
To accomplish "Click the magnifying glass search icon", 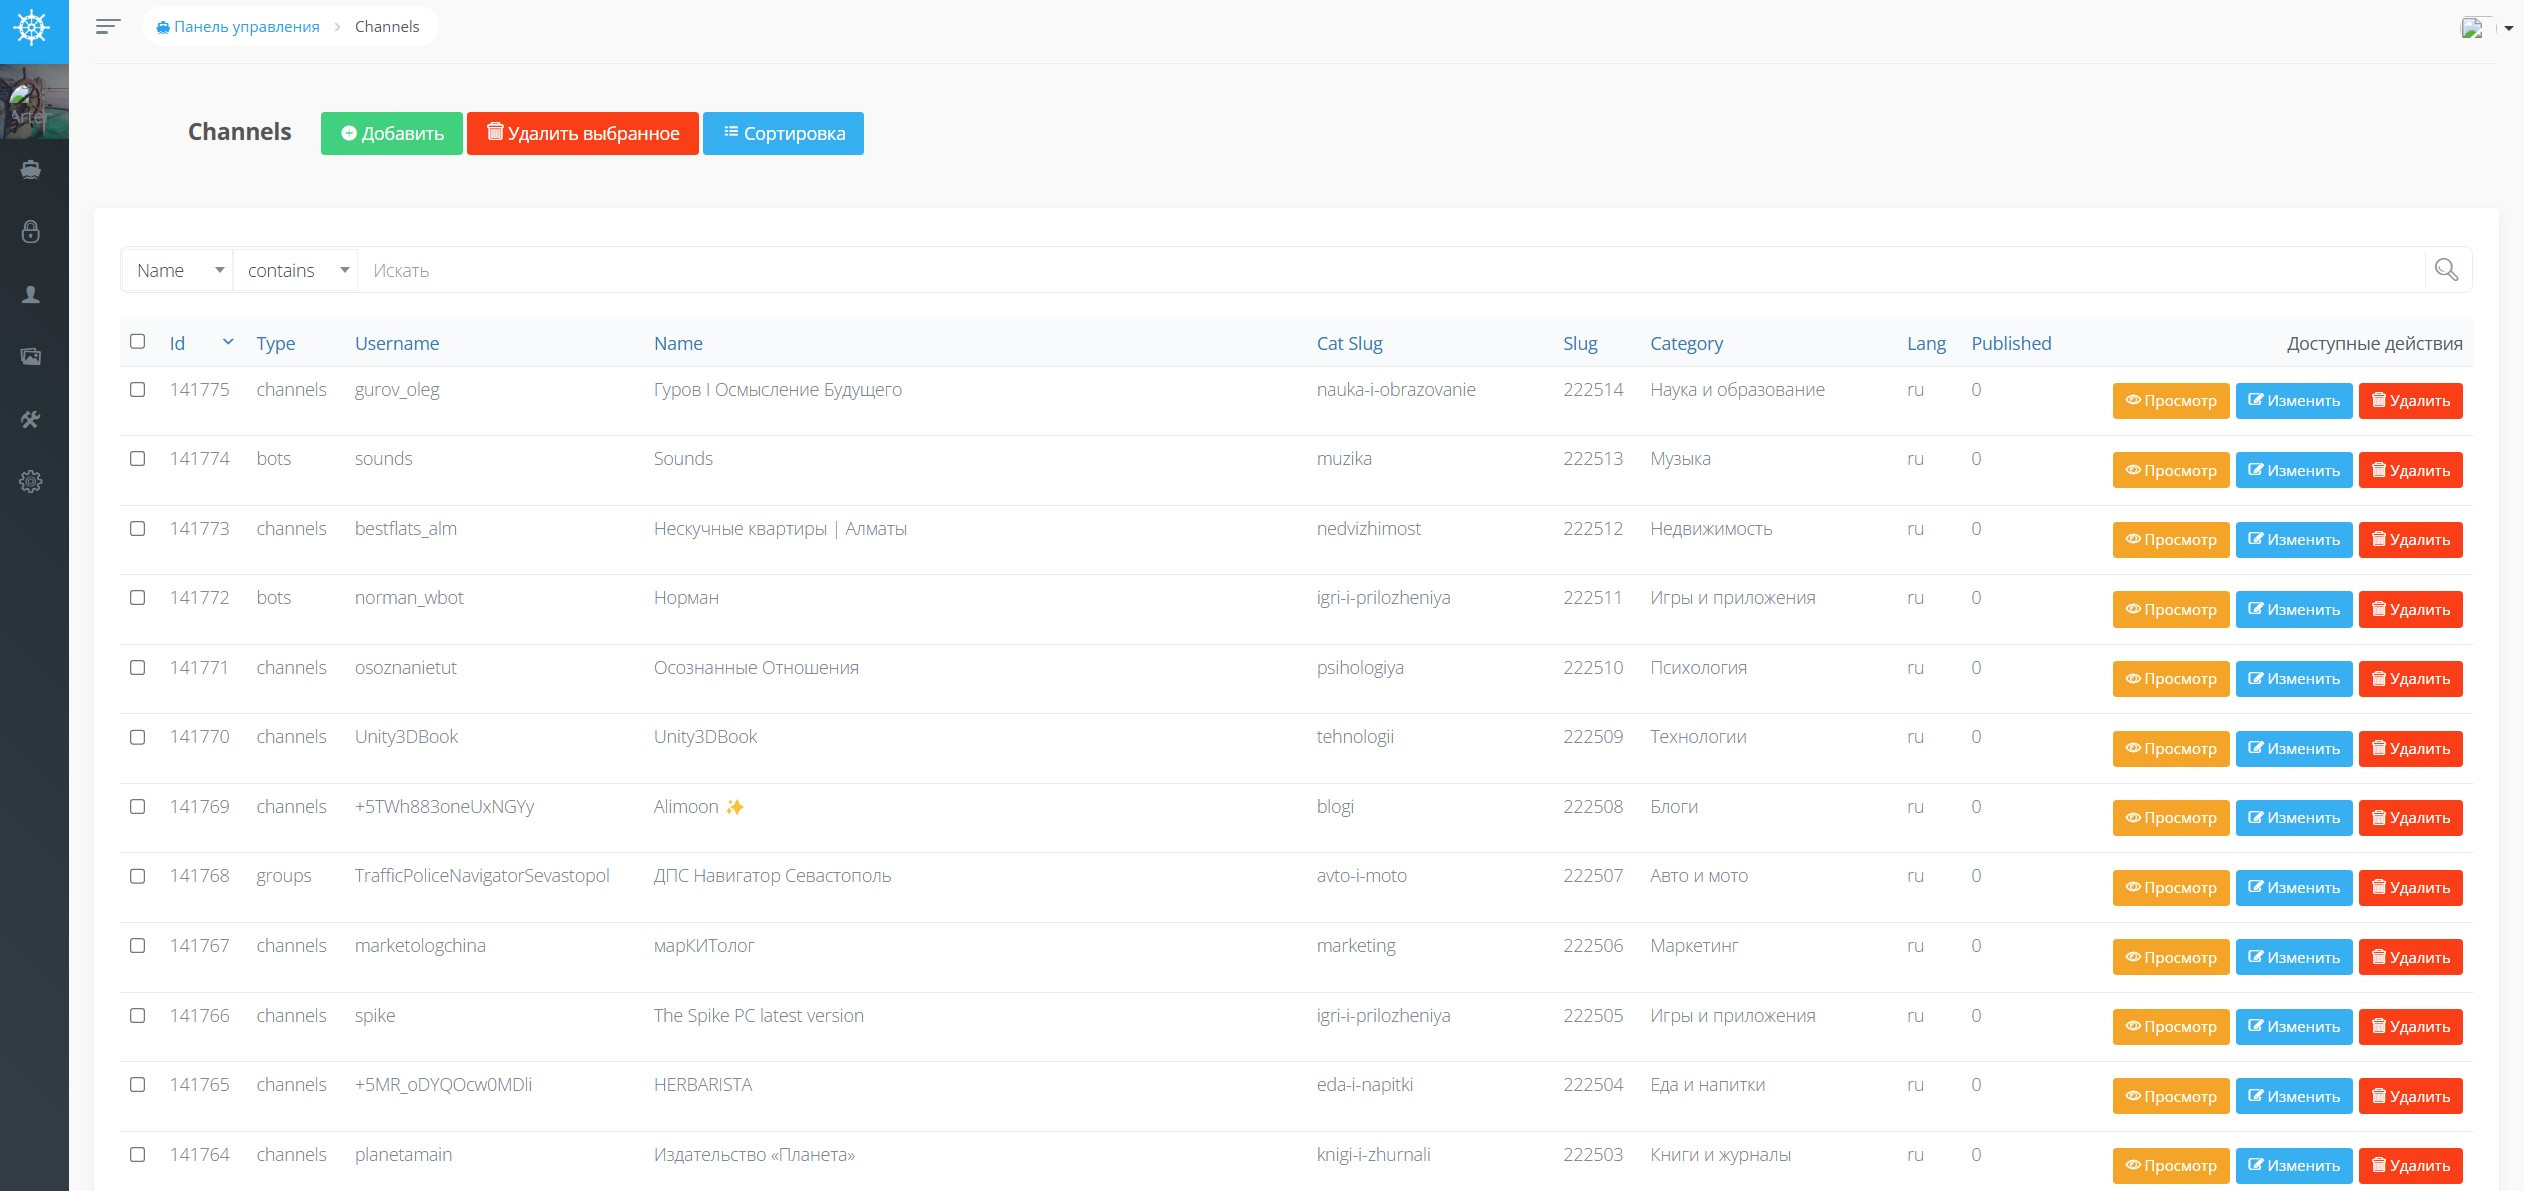I will pos(2446,270).
